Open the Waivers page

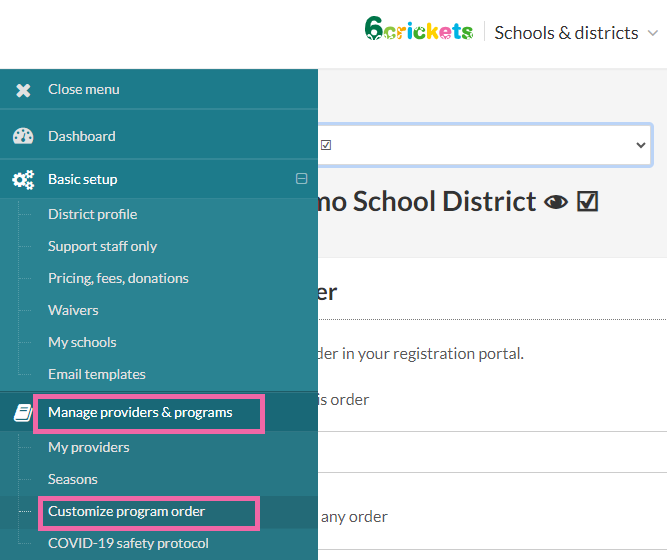point(73,310)
